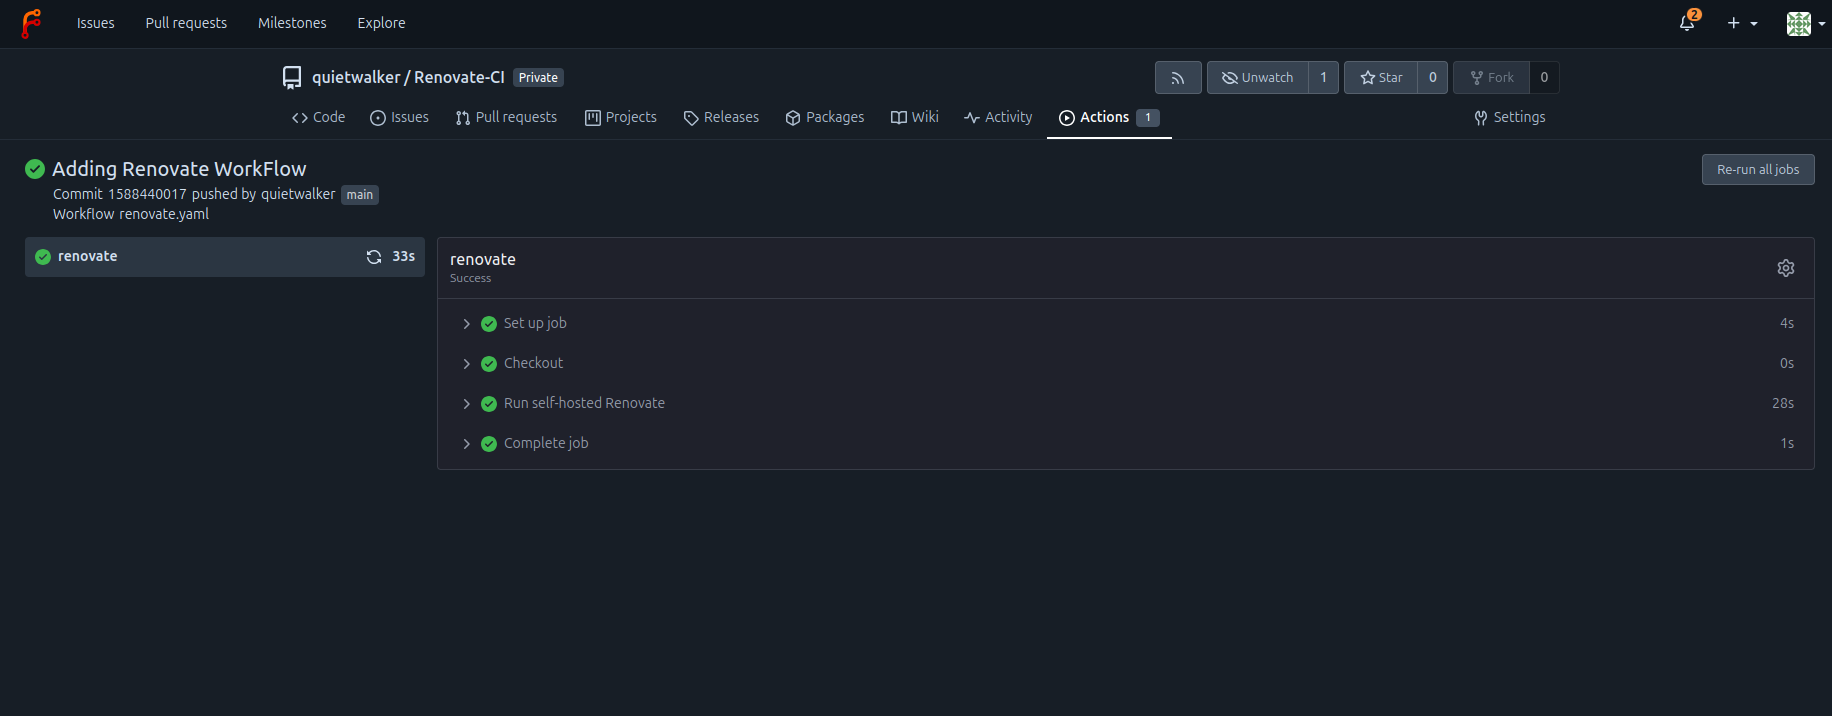
Task: Click the Forgejo logo home icon
Action: coord(31,23)
